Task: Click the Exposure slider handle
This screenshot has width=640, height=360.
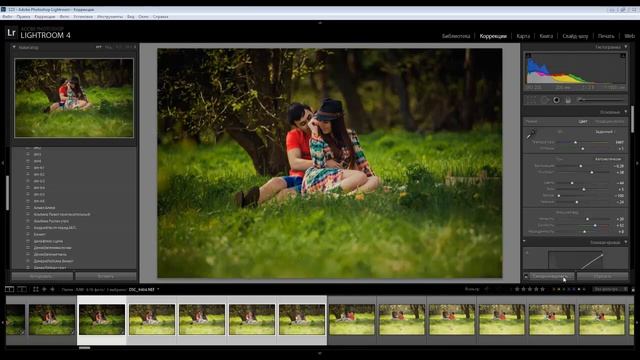Action: [581, 166]
